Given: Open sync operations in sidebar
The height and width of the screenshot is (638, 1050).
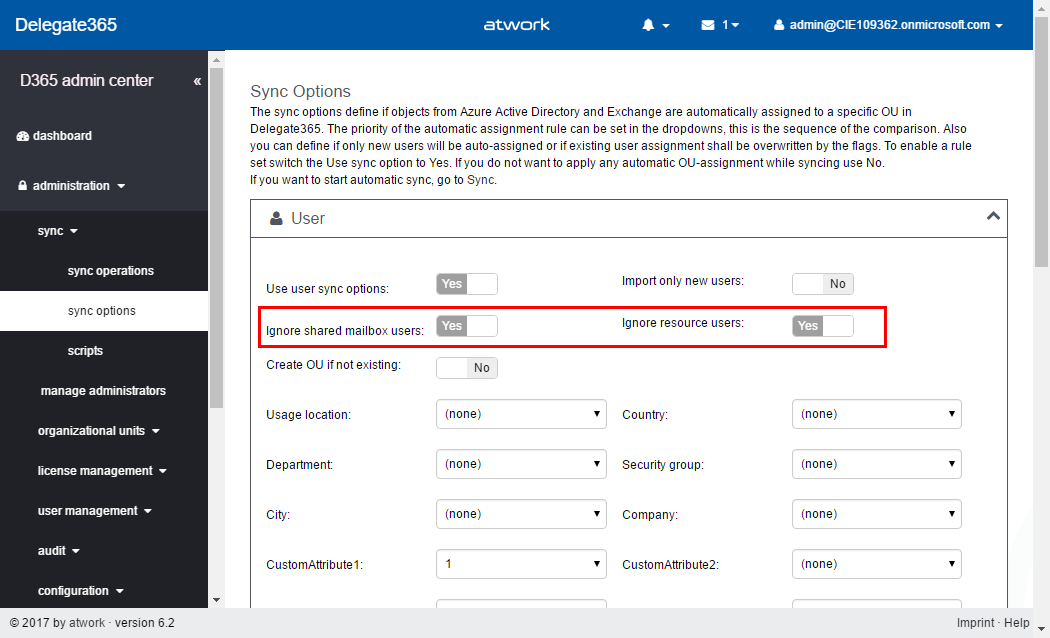Looking at the screenshot, I should [x=110, y=271].
